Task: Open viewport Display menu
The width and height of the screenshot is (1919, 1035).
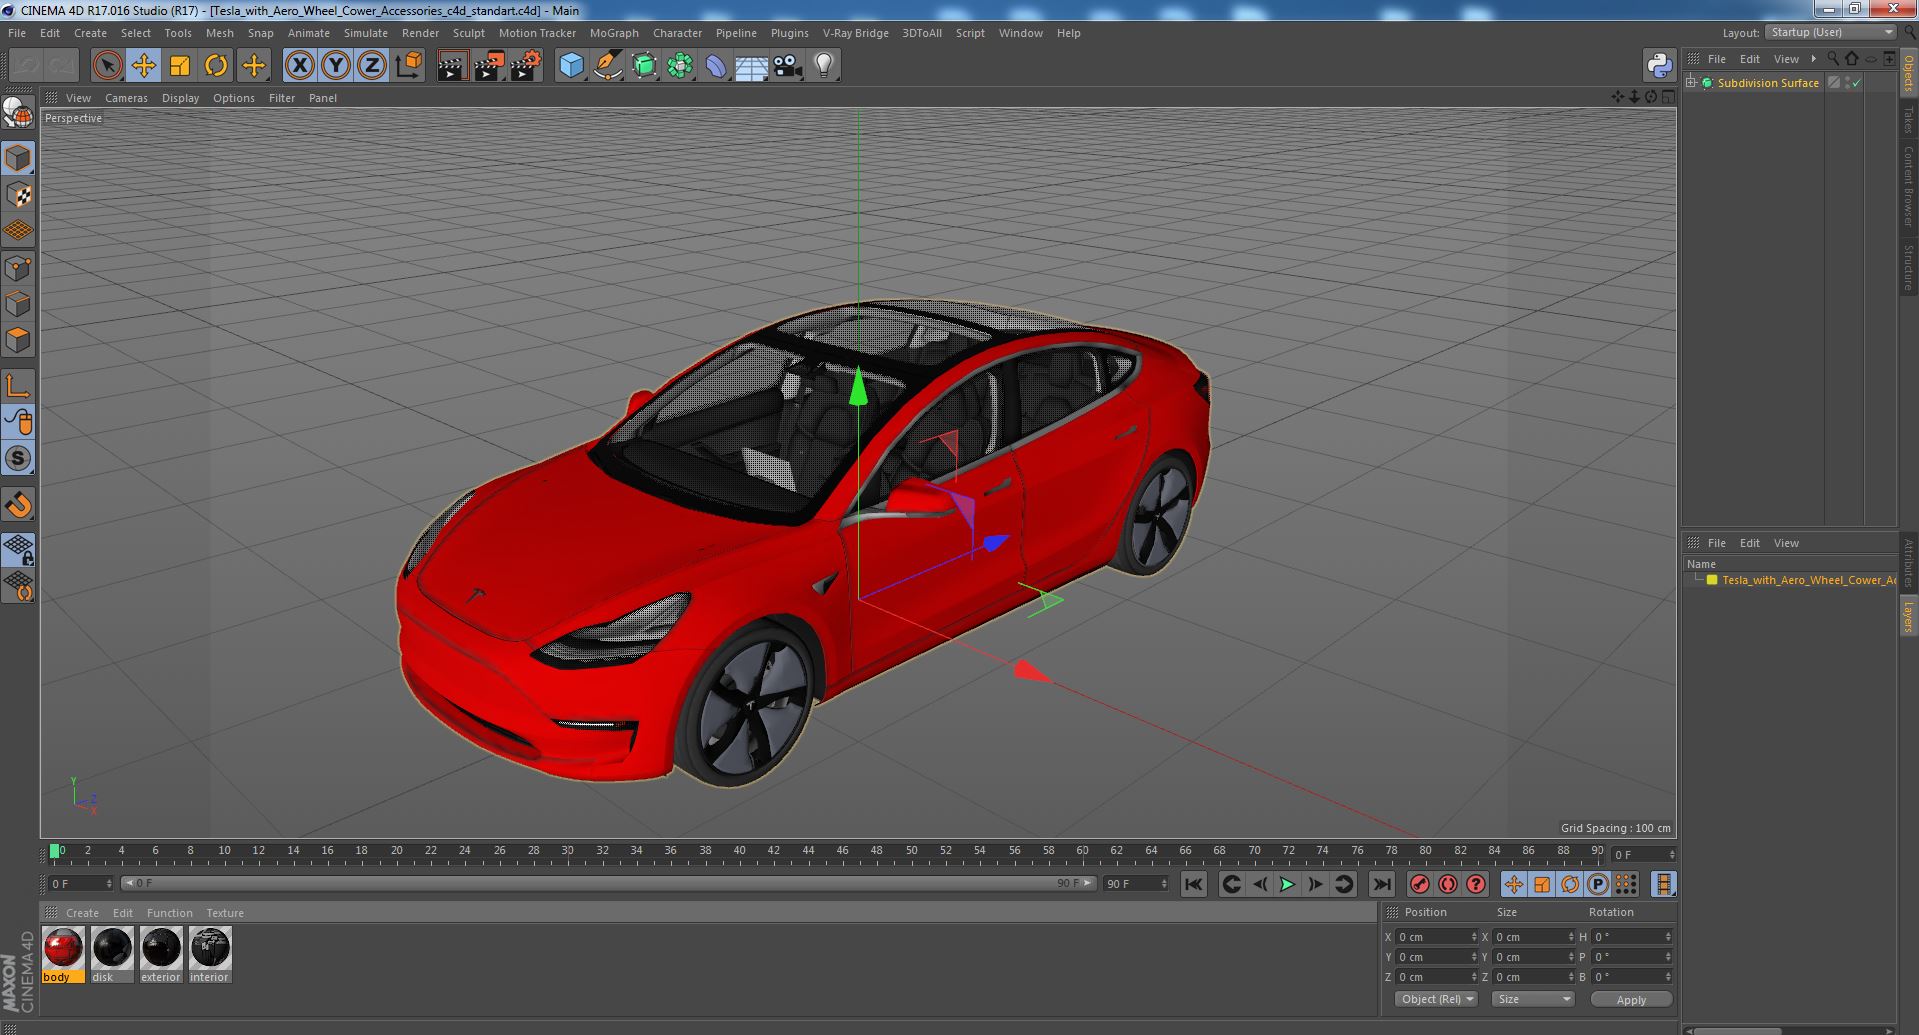Action: click(180, 98)
